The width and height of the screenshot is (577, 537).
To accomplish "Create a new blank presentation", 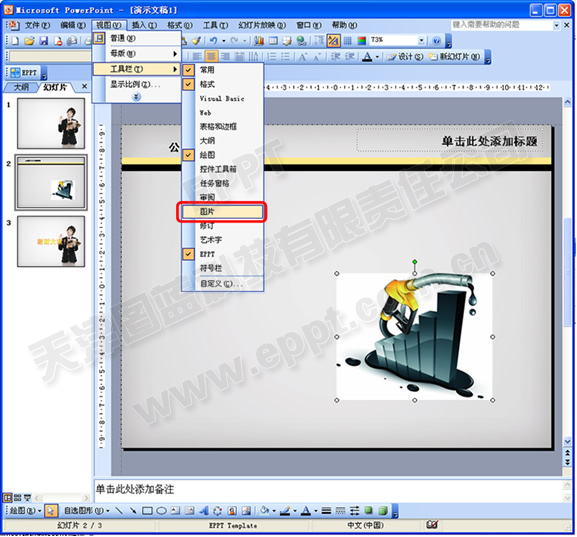I will point(15,41).
